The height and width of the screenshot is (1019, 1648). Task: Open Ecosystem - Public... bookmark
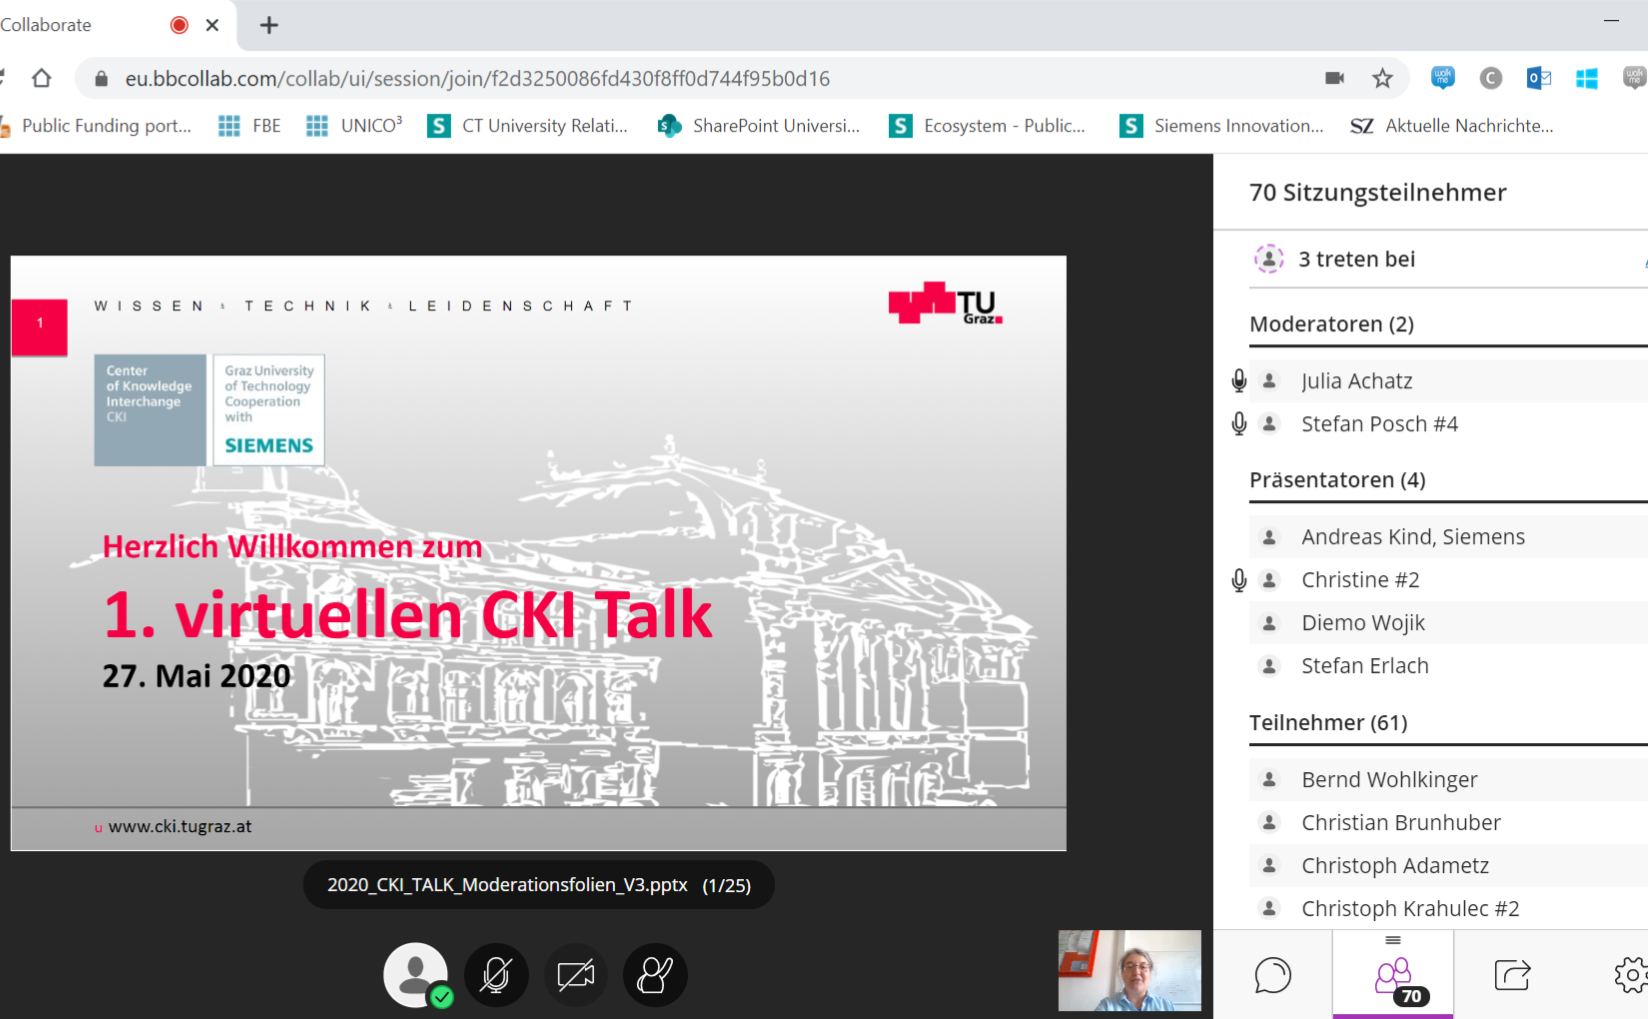tap(988, 125)
